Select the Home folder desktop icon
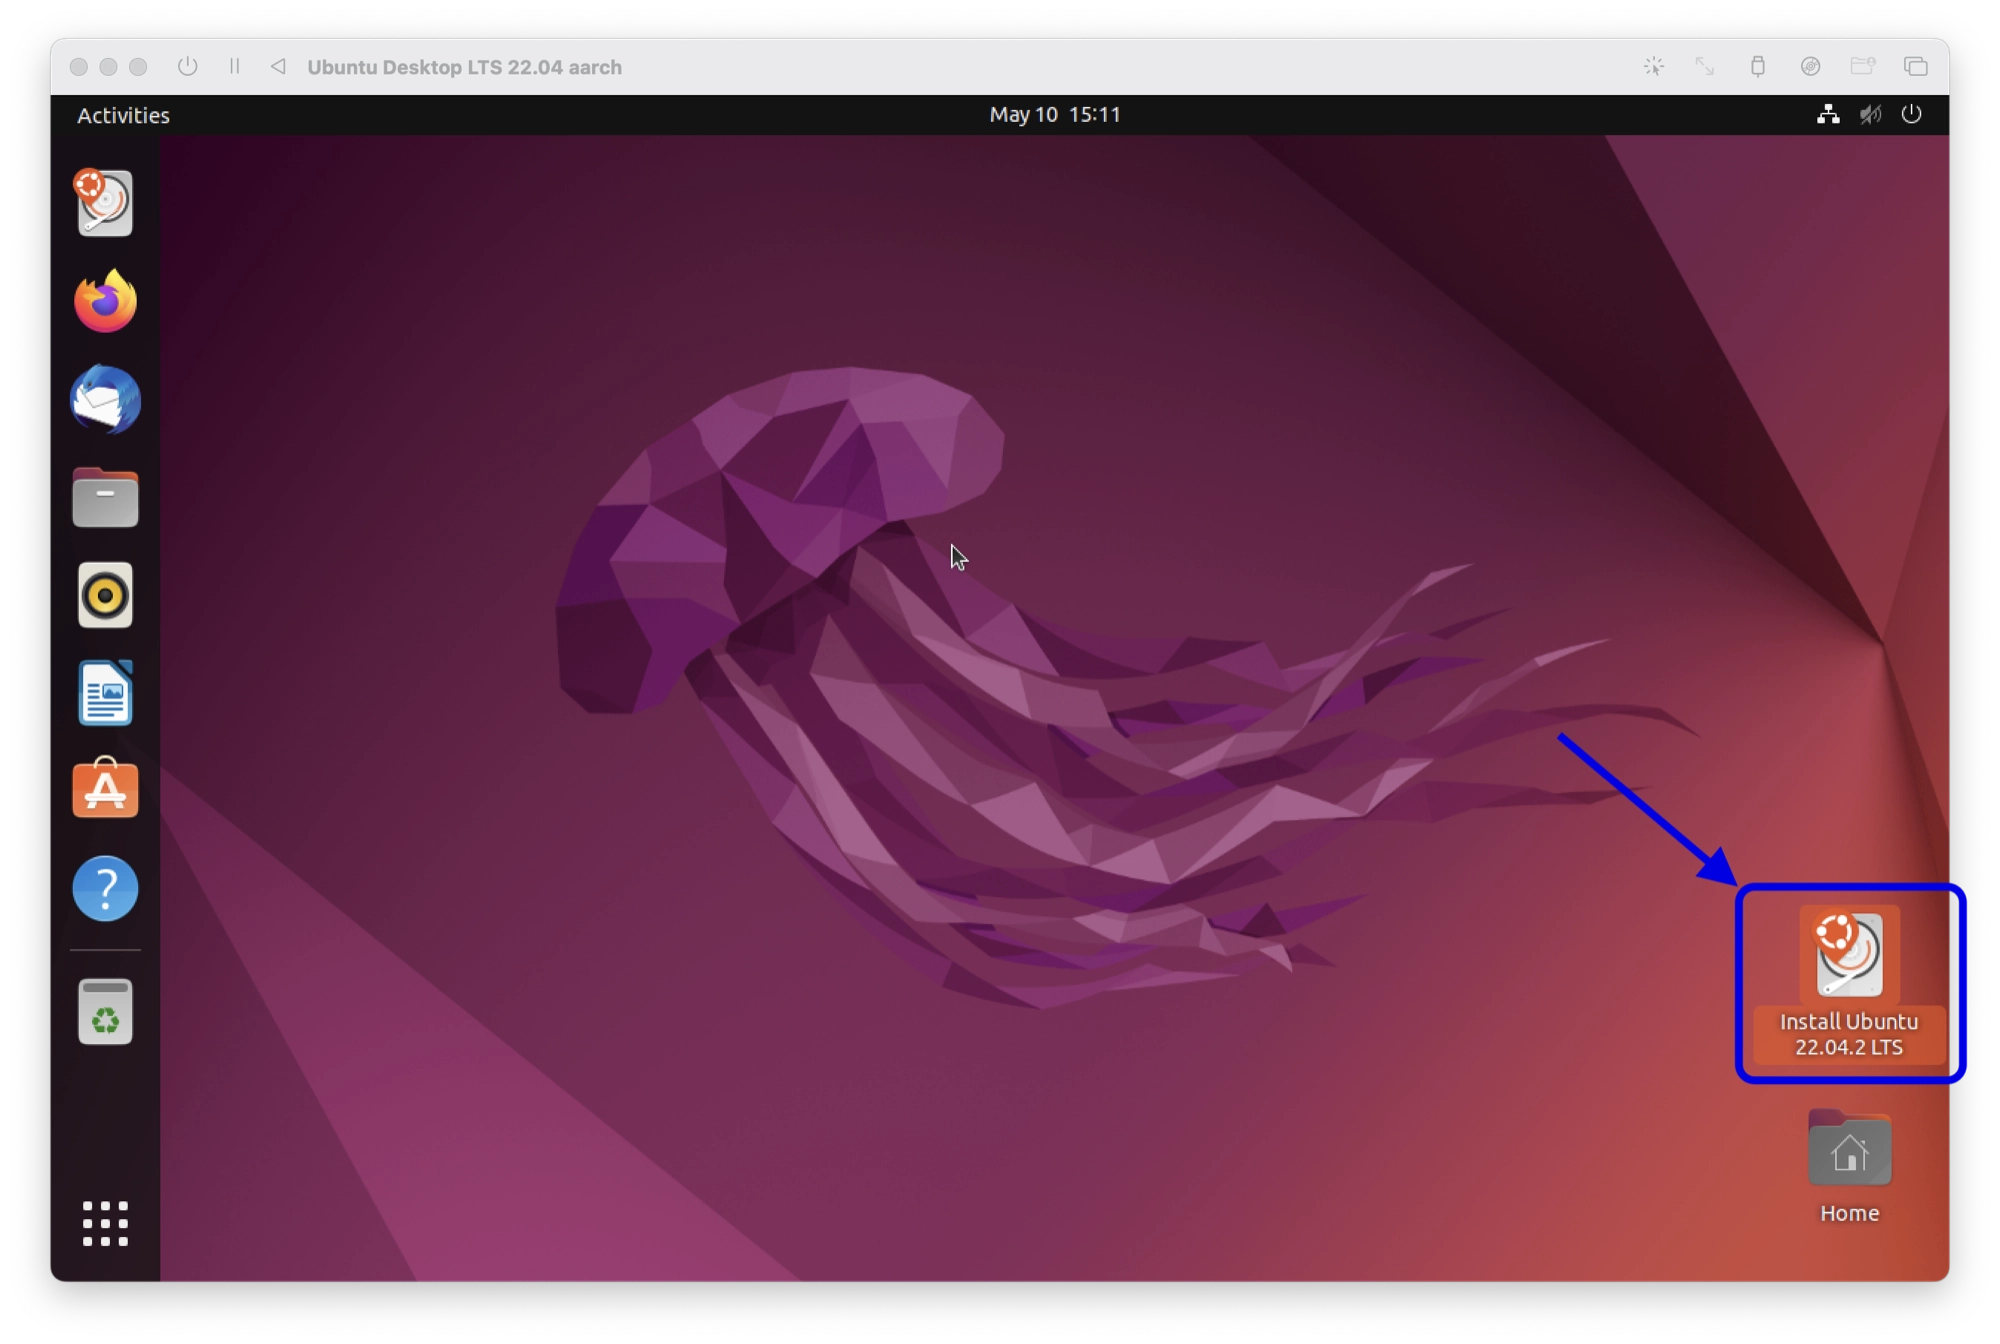The height and width of the screenshot is (1344, 2000). [1849, 1166]
